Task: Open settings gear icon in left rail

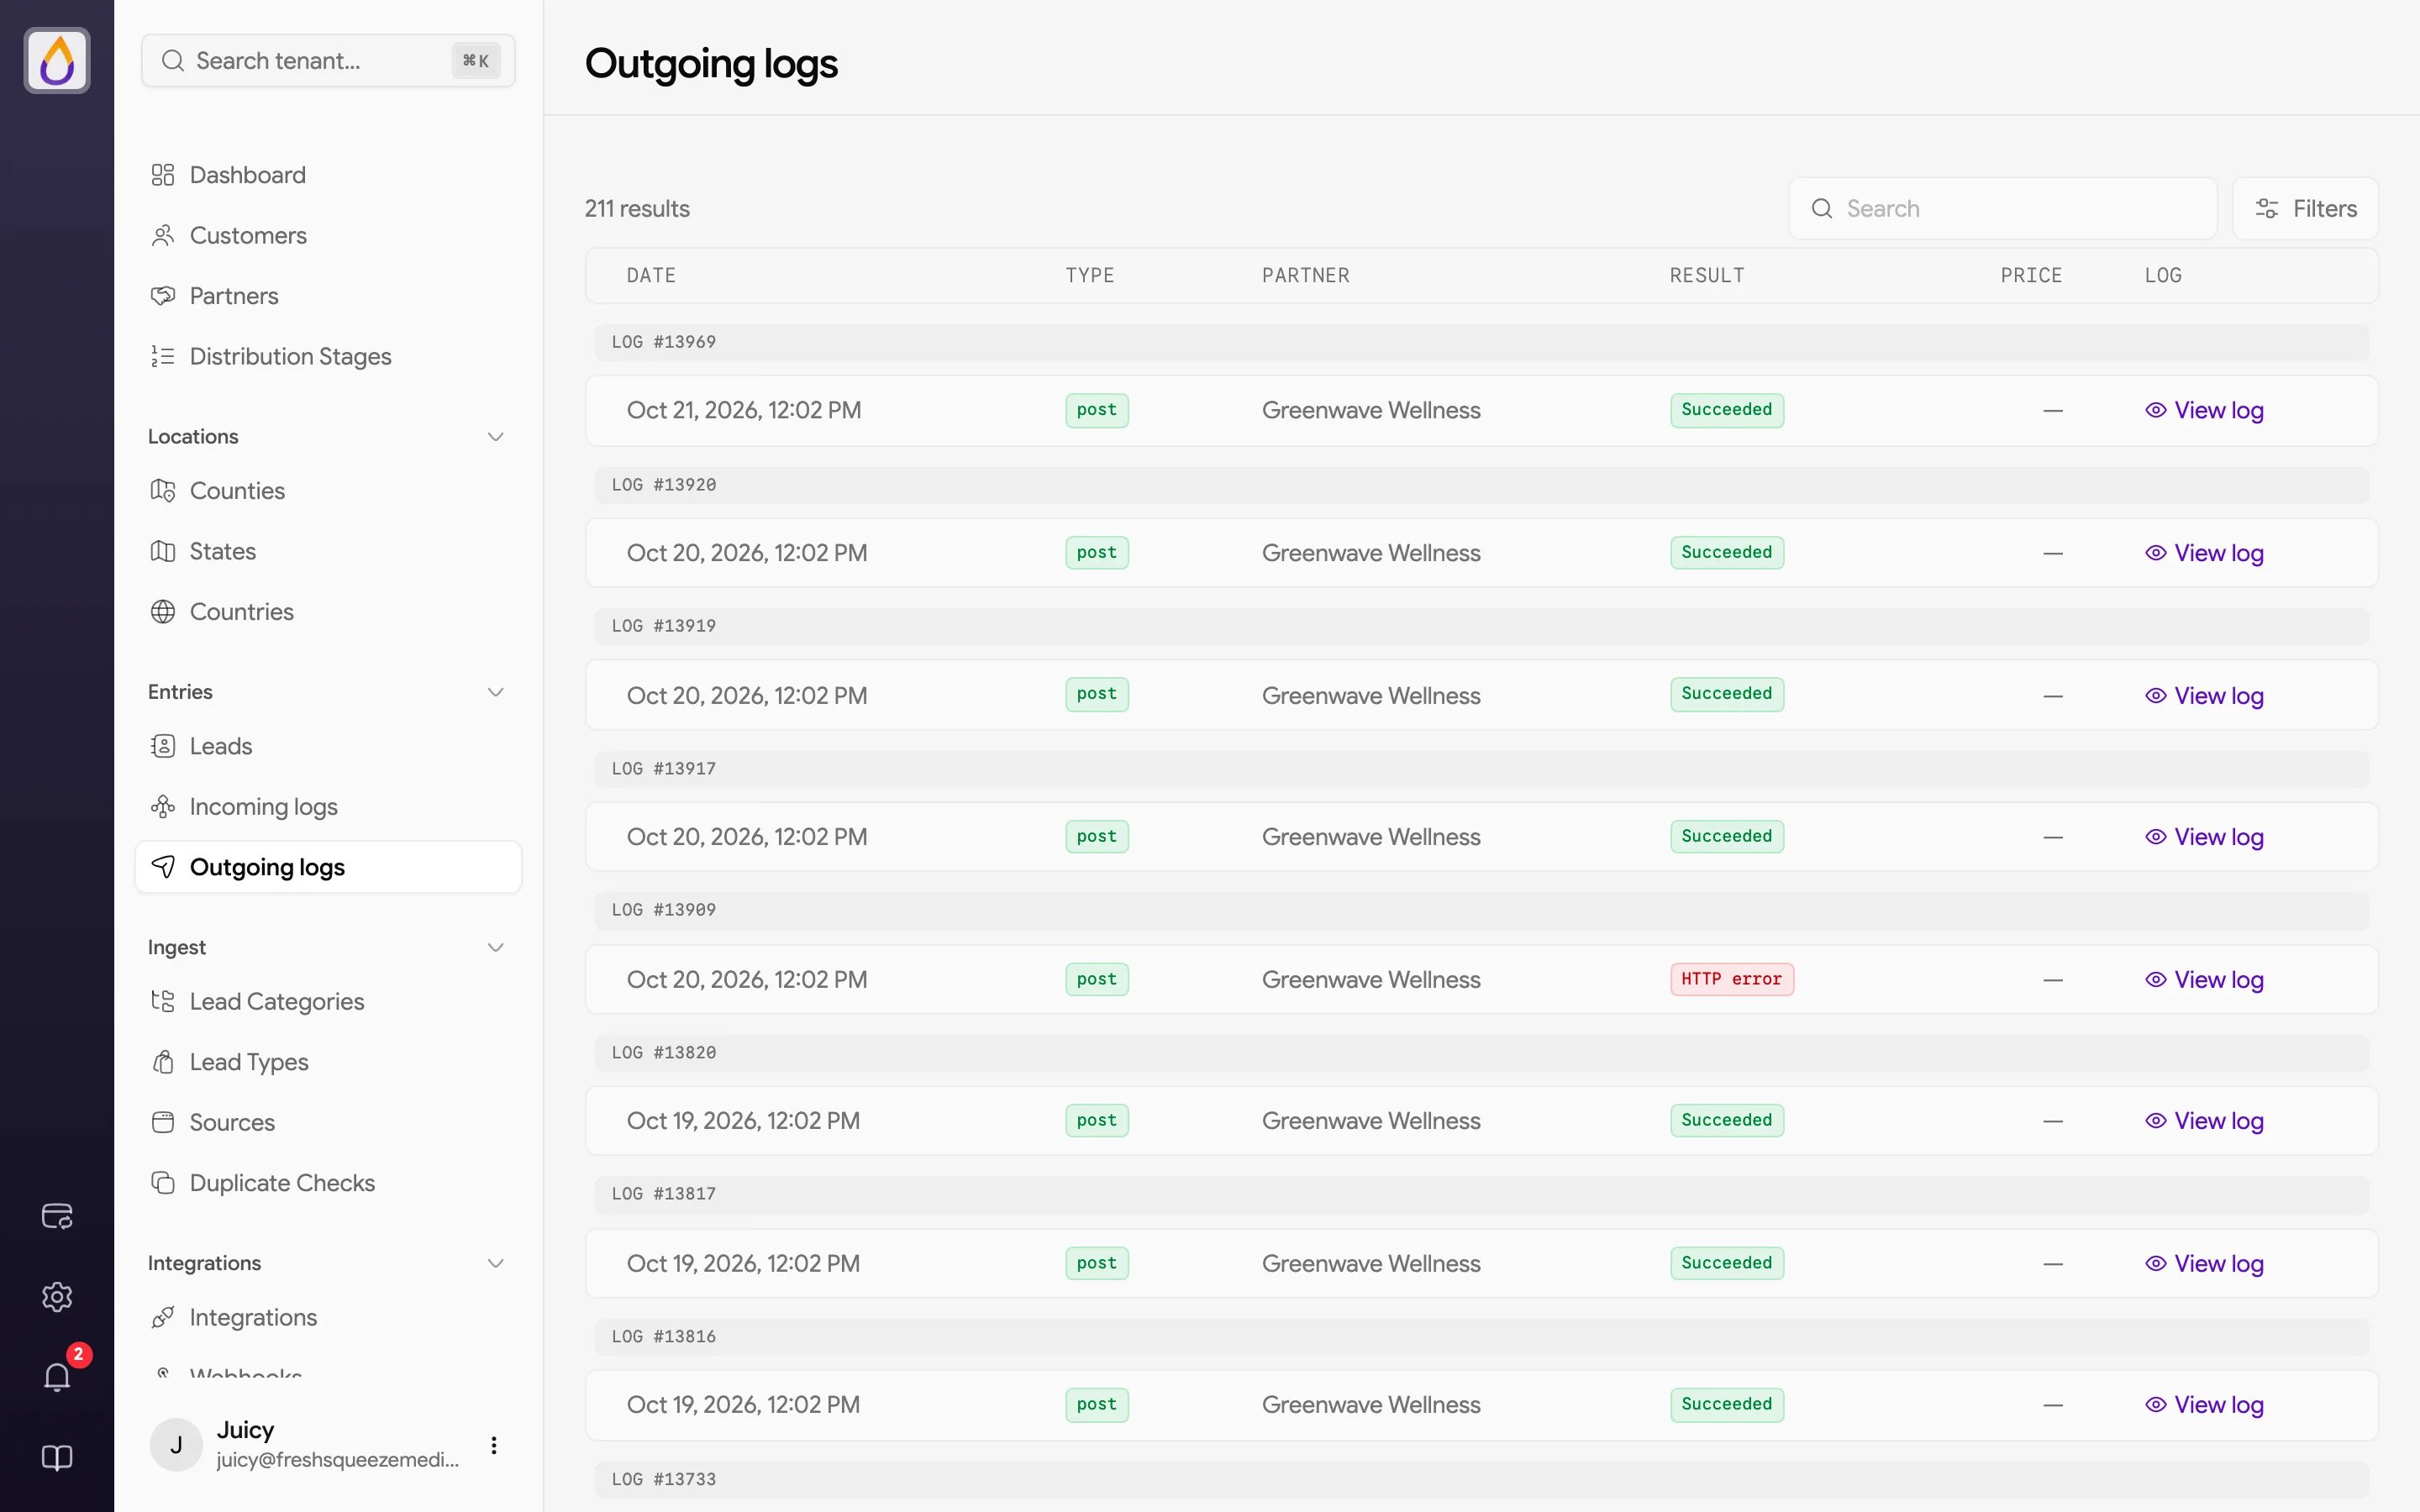Action: [x=57, y=1297]
